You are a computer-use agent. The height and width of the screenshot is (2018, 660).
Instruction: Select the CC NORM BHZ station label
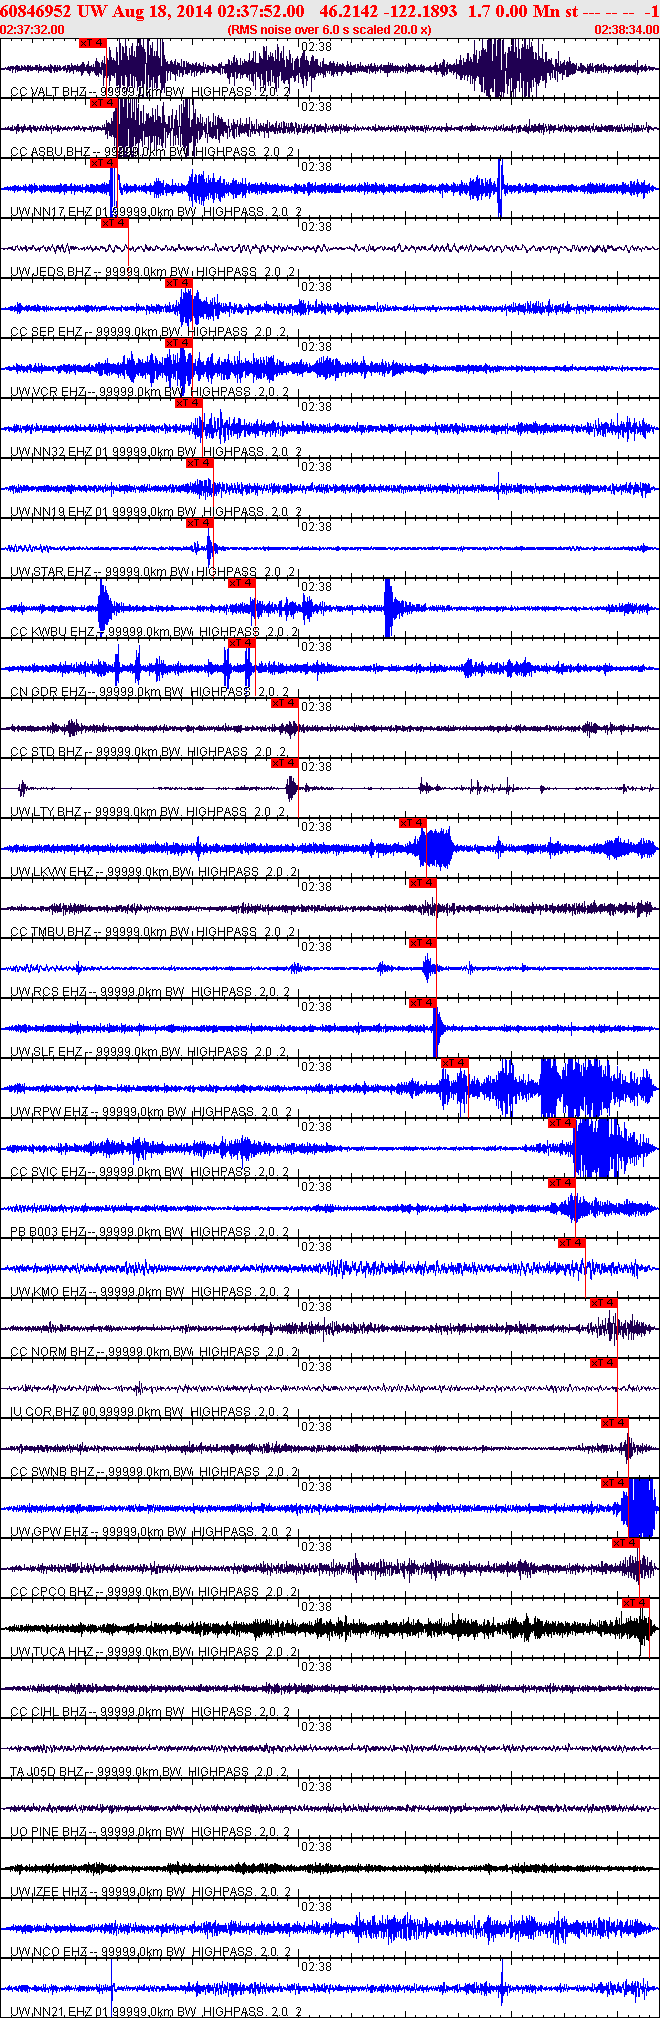[x=154, y=1352]
